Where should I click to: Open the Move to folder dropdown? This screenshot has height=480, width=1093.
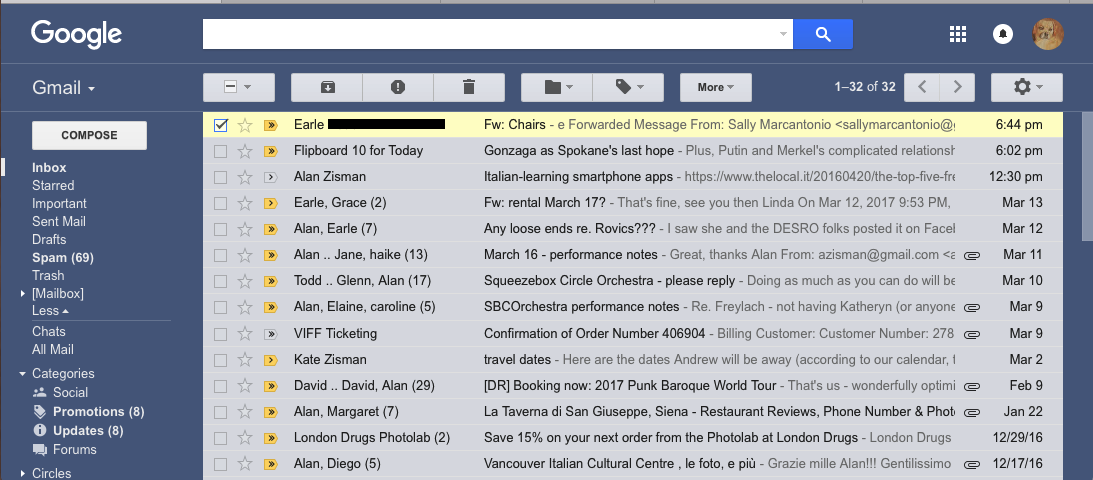557,87
